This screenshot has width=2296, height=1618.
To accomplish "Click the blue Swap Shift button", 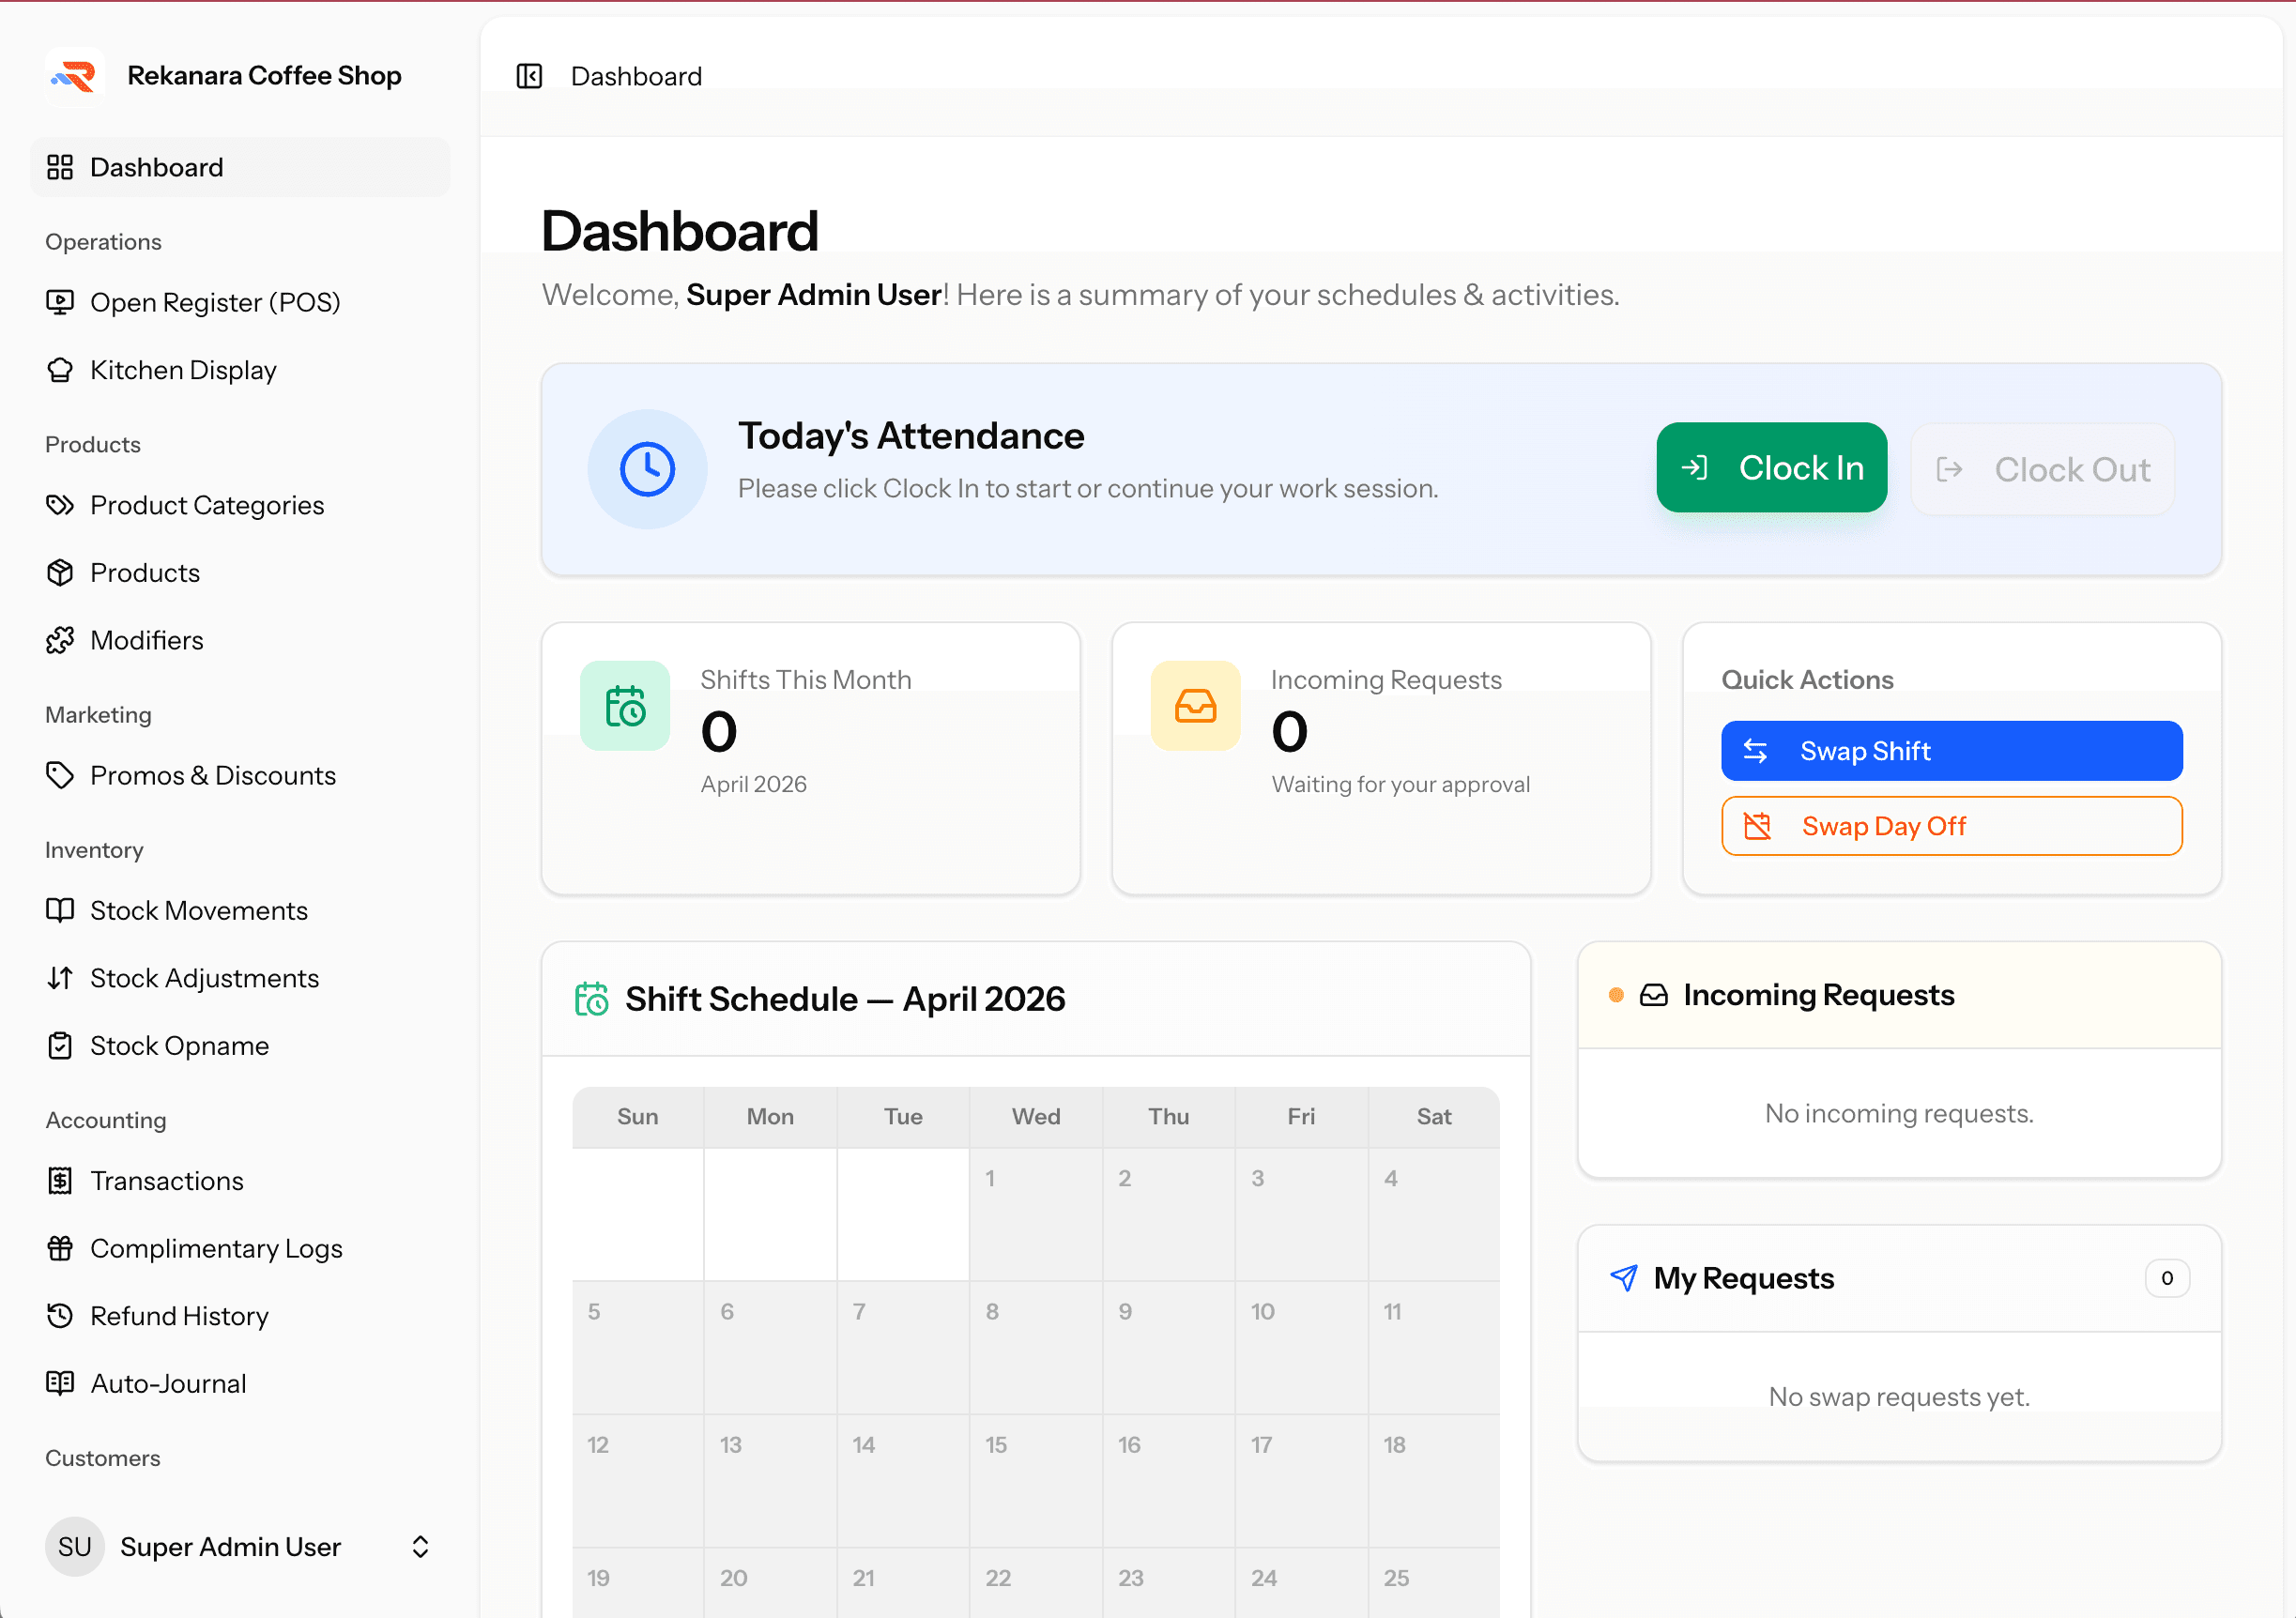I will 1951,751.
